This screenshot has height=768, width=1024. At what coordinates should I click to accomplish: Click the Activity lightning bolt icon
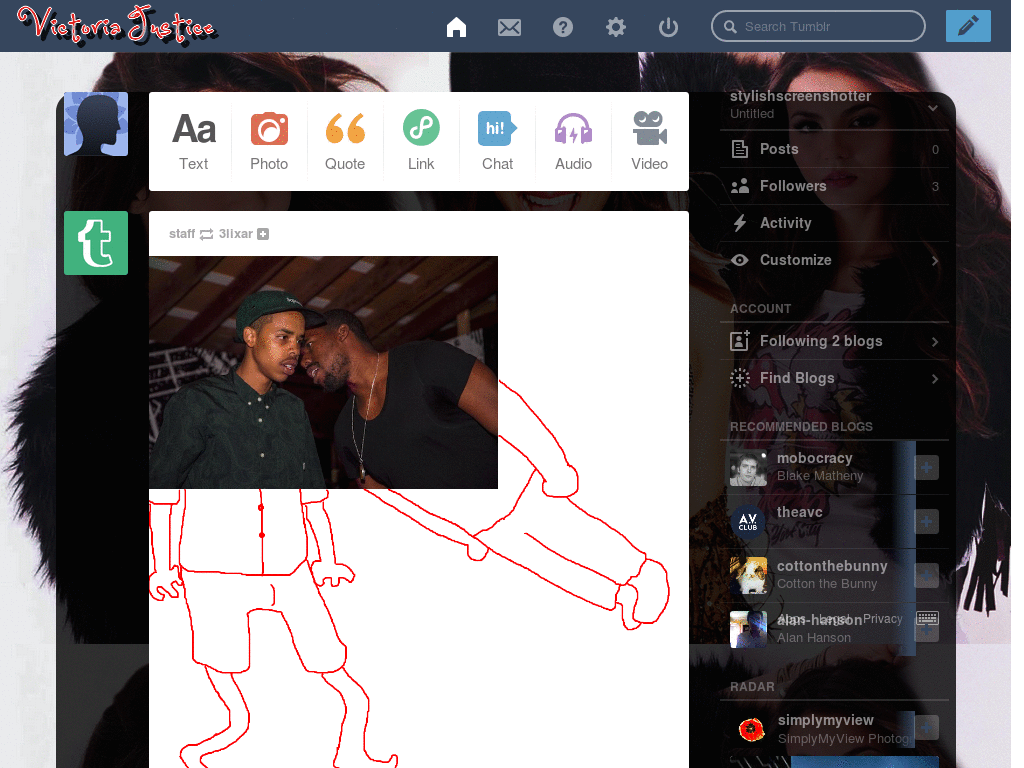coord(739,223)
